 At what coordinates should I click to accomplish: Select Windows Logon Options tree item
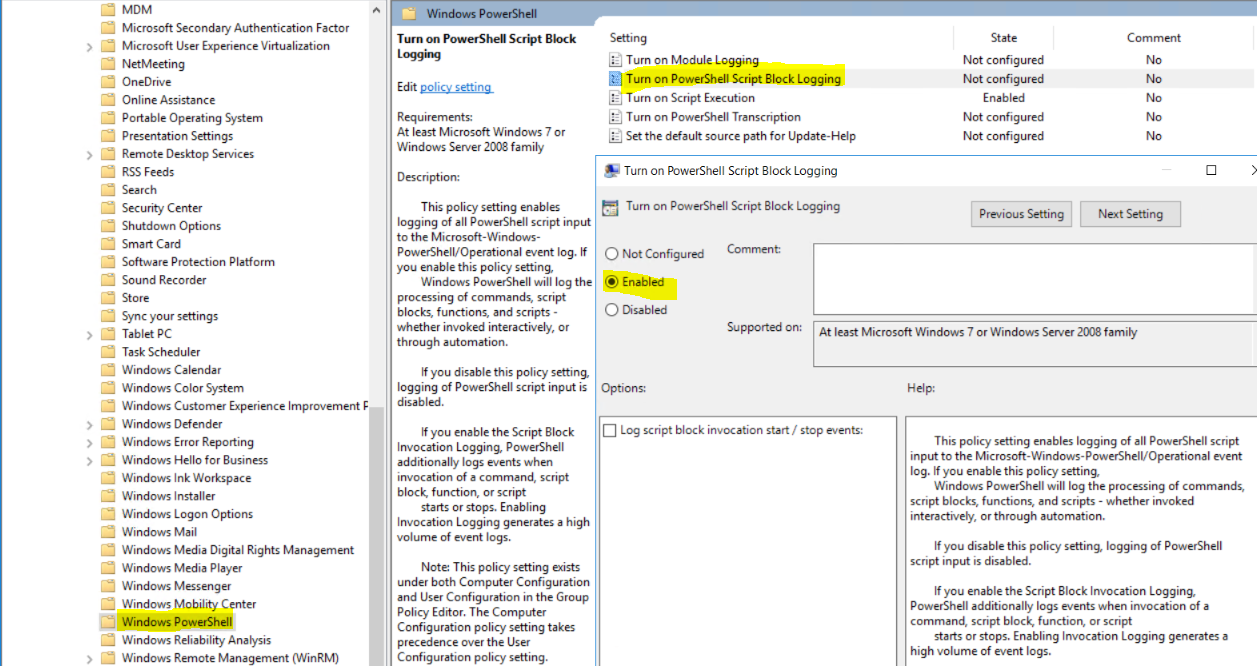click(187, 514)
